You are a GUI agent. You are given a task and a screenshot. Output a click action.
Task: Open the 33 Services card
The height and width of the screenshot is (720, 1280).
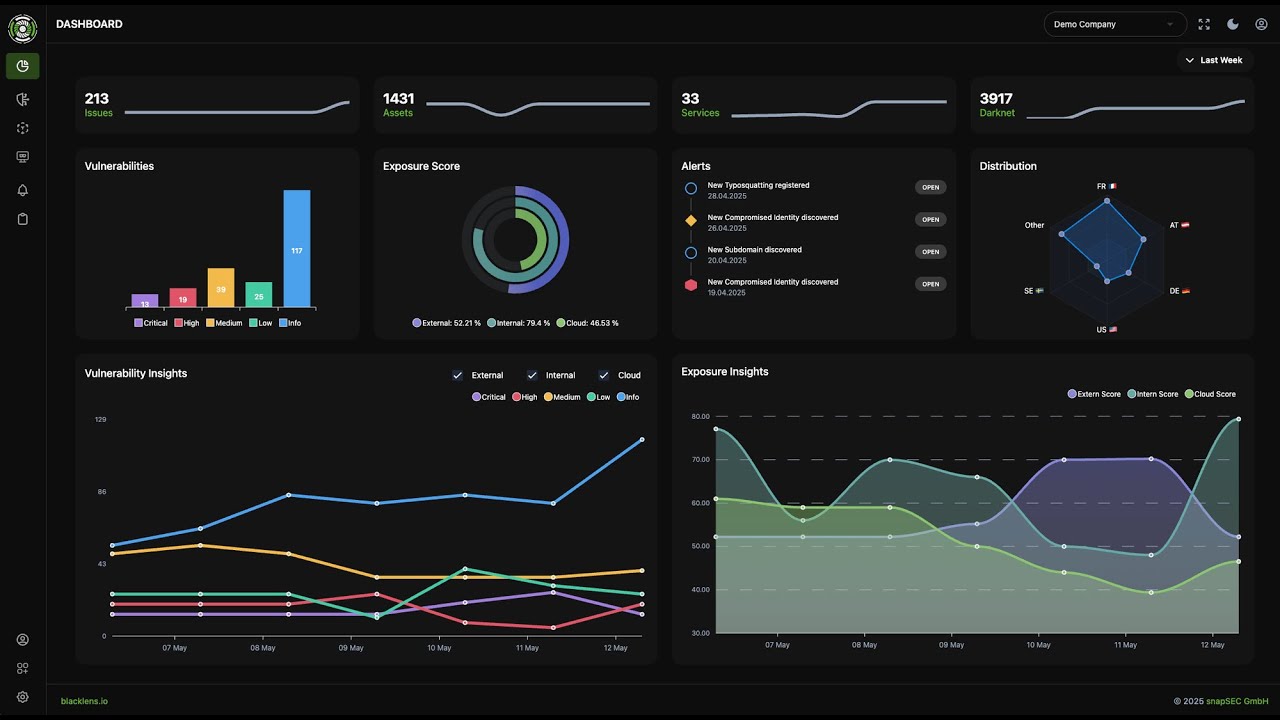pyautogui.click(x=814, y=105)
